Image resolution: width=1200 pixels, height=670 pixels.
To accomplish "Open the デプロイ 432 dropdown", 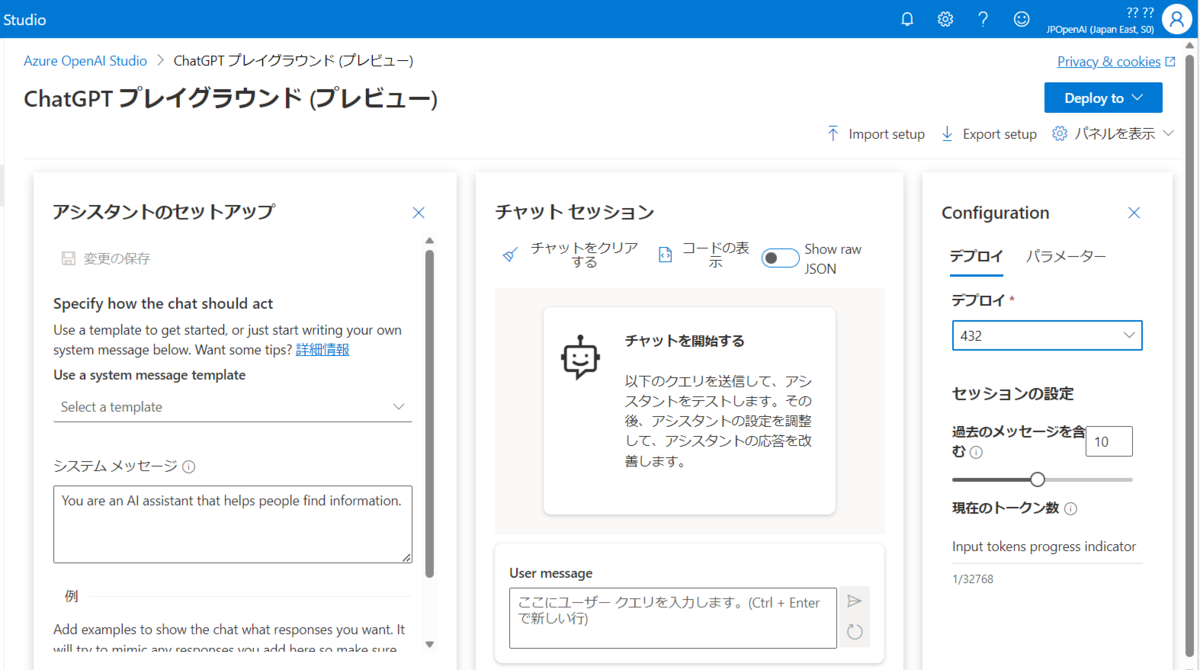I will (1047, 335).
